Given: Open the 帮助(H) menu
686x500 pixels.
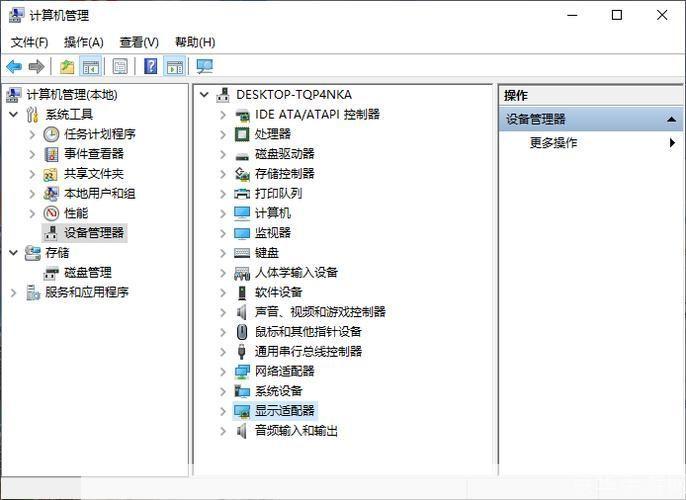Looking at the screenshot, I should [x=195, y=42].
